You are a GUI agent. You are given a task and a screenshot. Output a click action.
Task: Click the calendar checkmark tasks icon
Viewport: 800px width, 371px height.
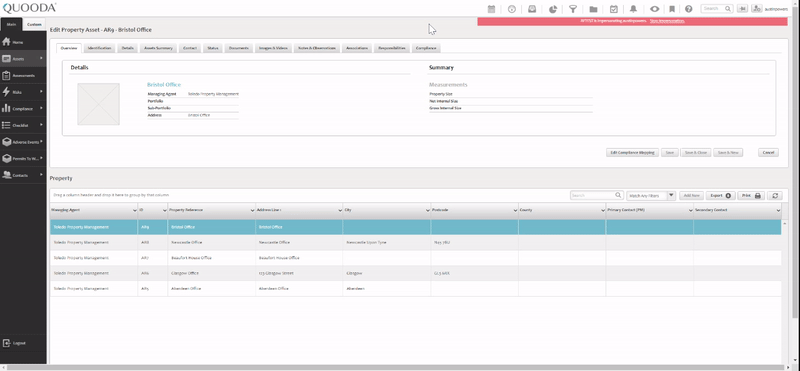tap(614, 9)
